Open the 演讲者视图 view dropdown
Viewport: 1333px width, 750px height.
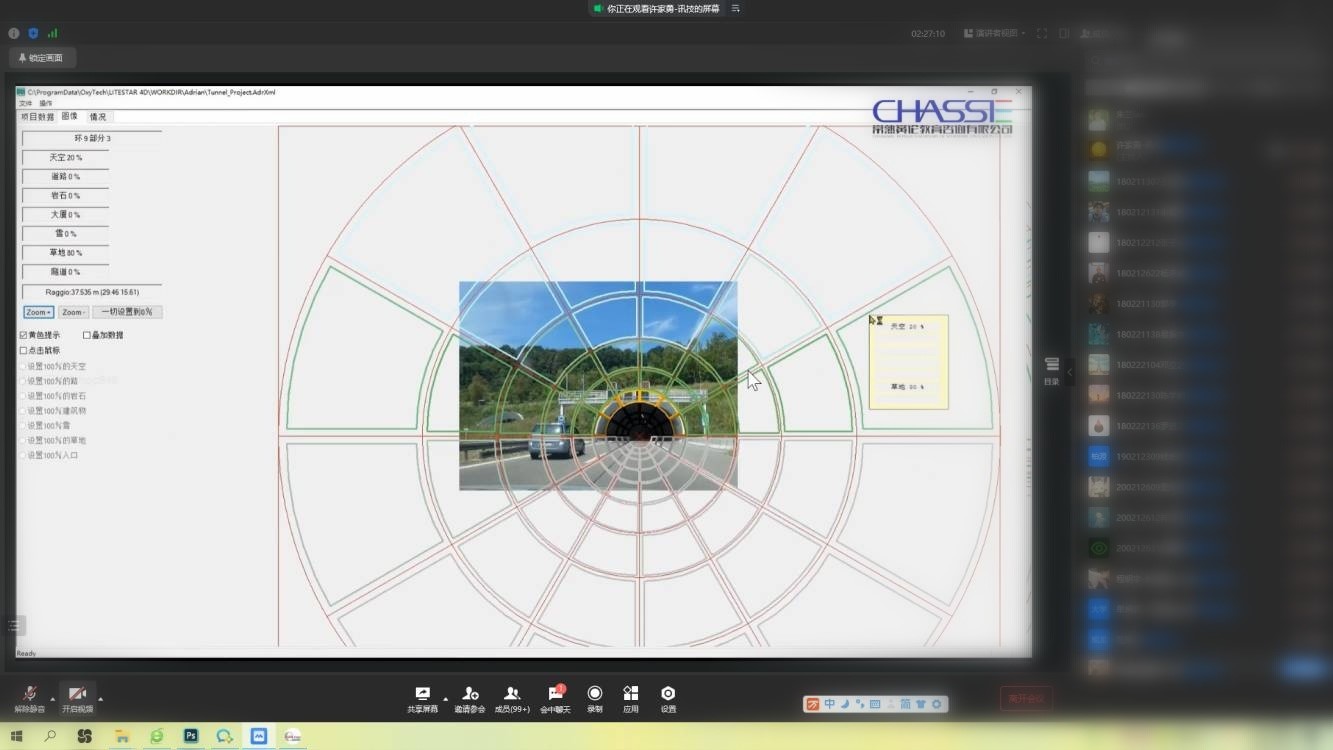click(x=994, y=33)
